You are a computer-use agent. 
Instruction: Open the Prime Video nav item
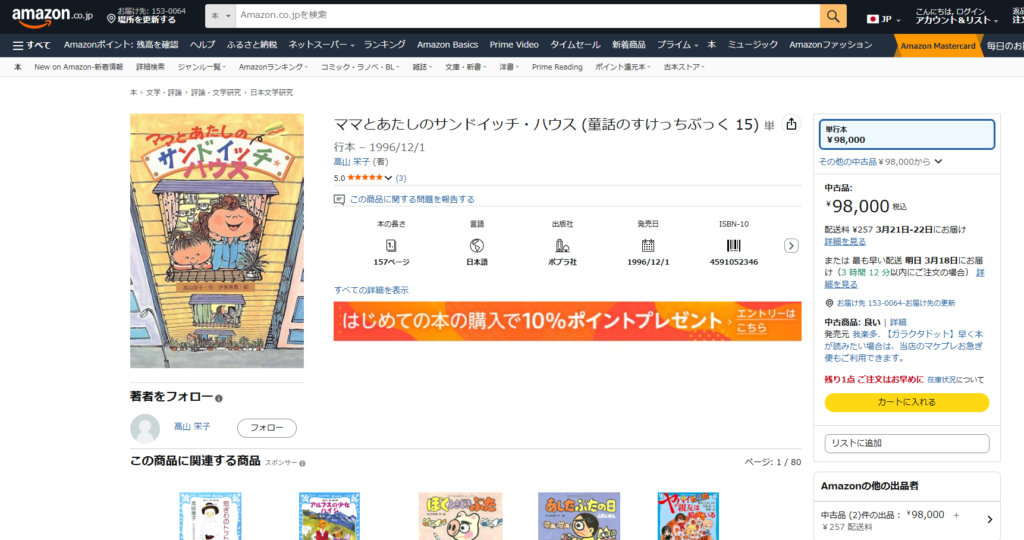coord(514,45)
